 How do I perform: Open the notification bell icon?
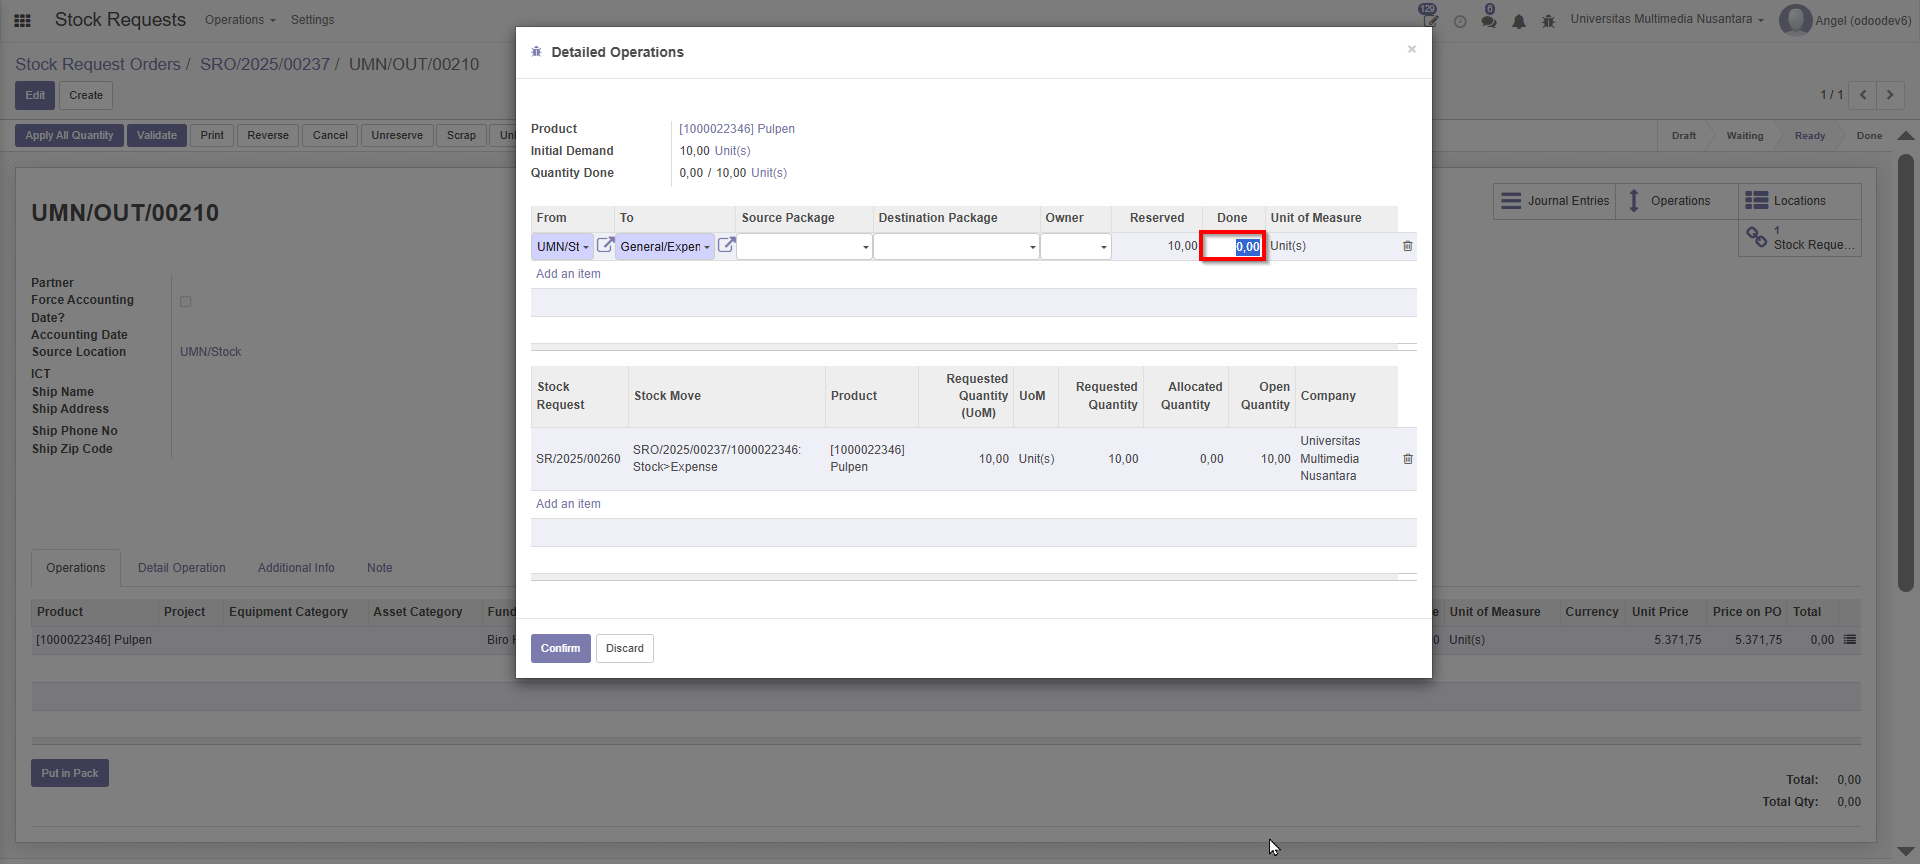[1519, 21]
